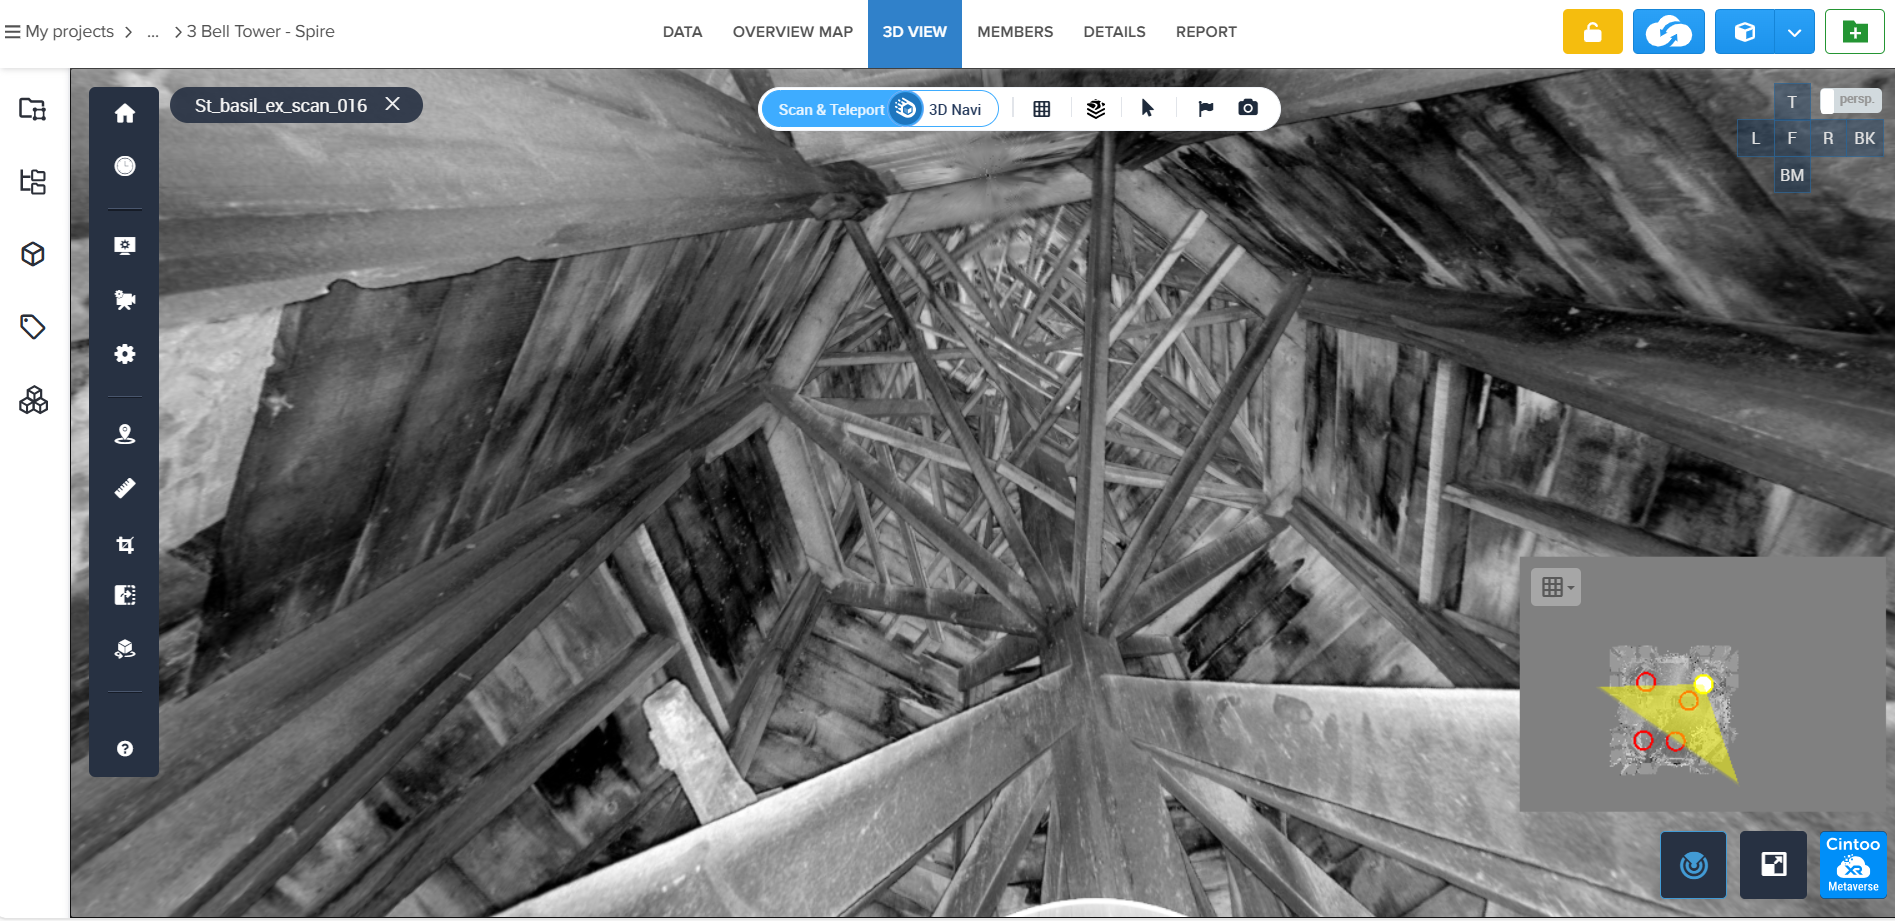Open the hierarchy tree sidebar icon
This screenshot has height=921, width=1895.
[x=33, y=181]
